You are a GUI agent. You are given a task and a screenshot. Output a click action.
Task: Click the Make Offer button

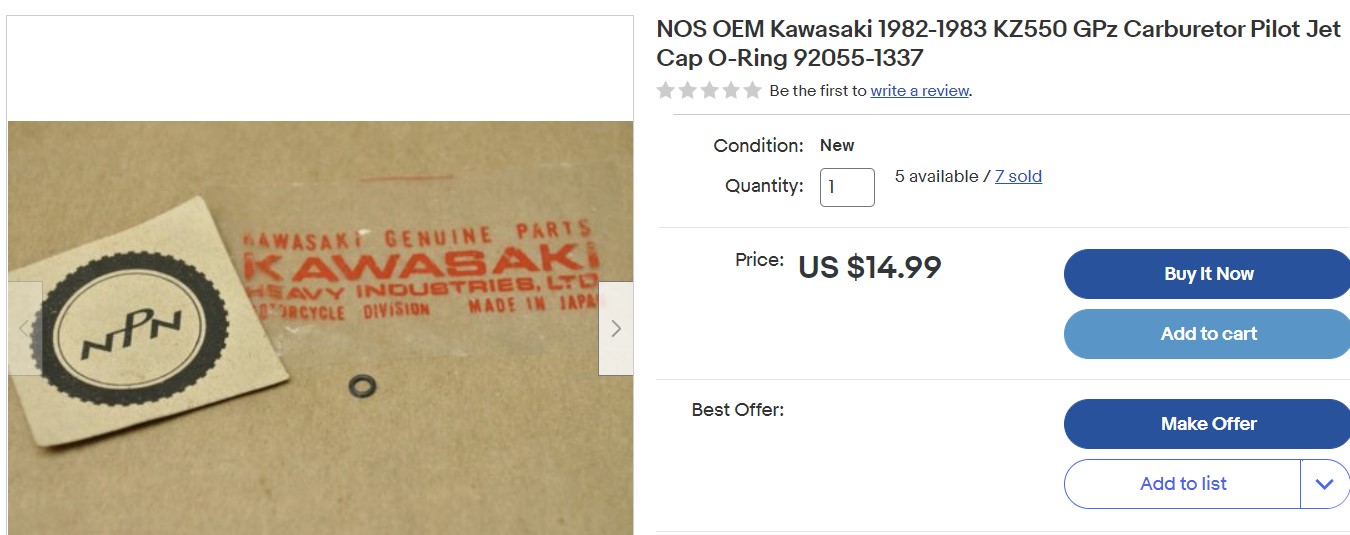[1208, 424]
